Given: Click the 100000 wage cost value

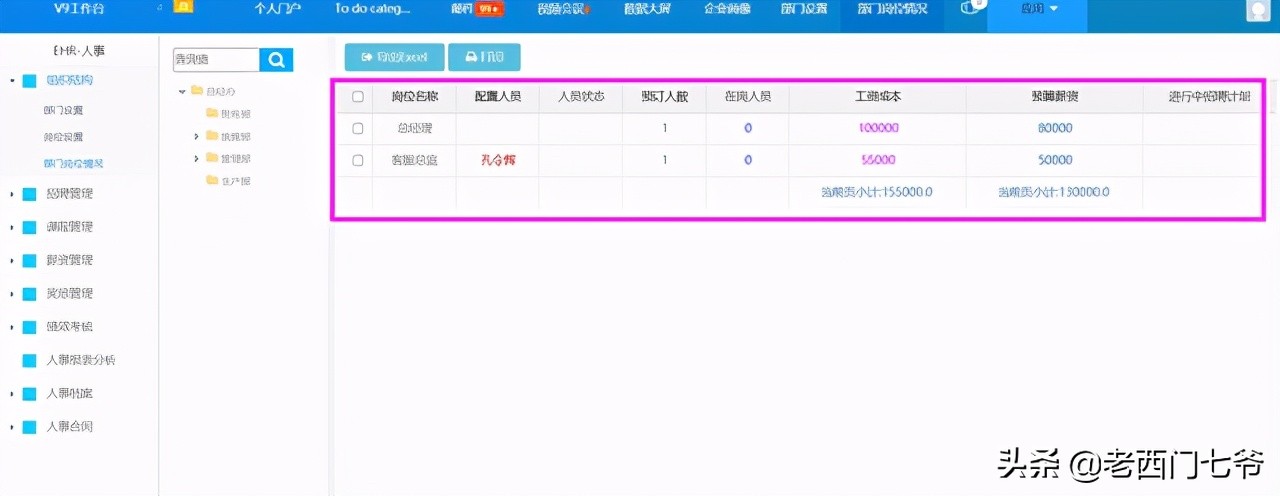Looking at the screenshot, I should (x=879, y=128).
